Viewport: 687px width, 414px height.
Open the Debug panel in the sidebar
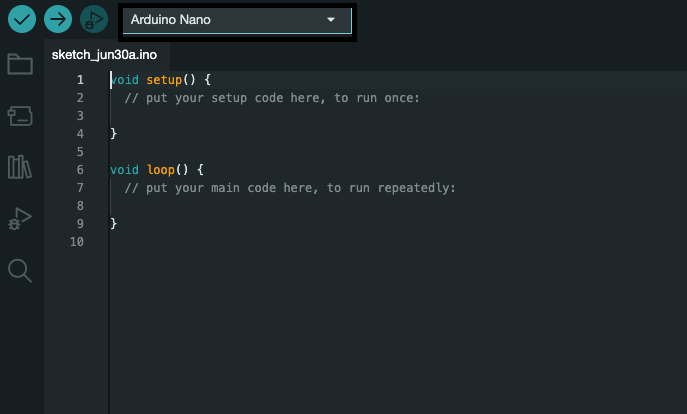point(20,219)
